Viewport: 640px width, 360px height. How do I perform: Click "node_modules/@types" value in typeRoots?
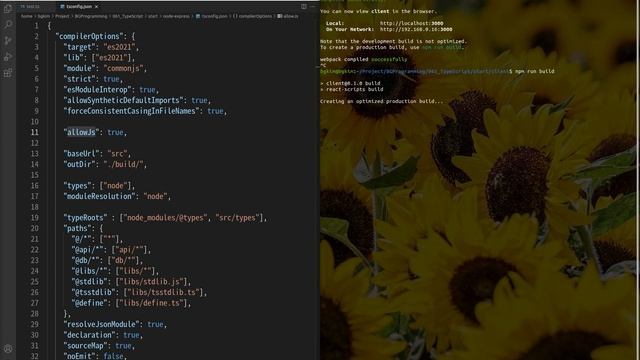165,218
